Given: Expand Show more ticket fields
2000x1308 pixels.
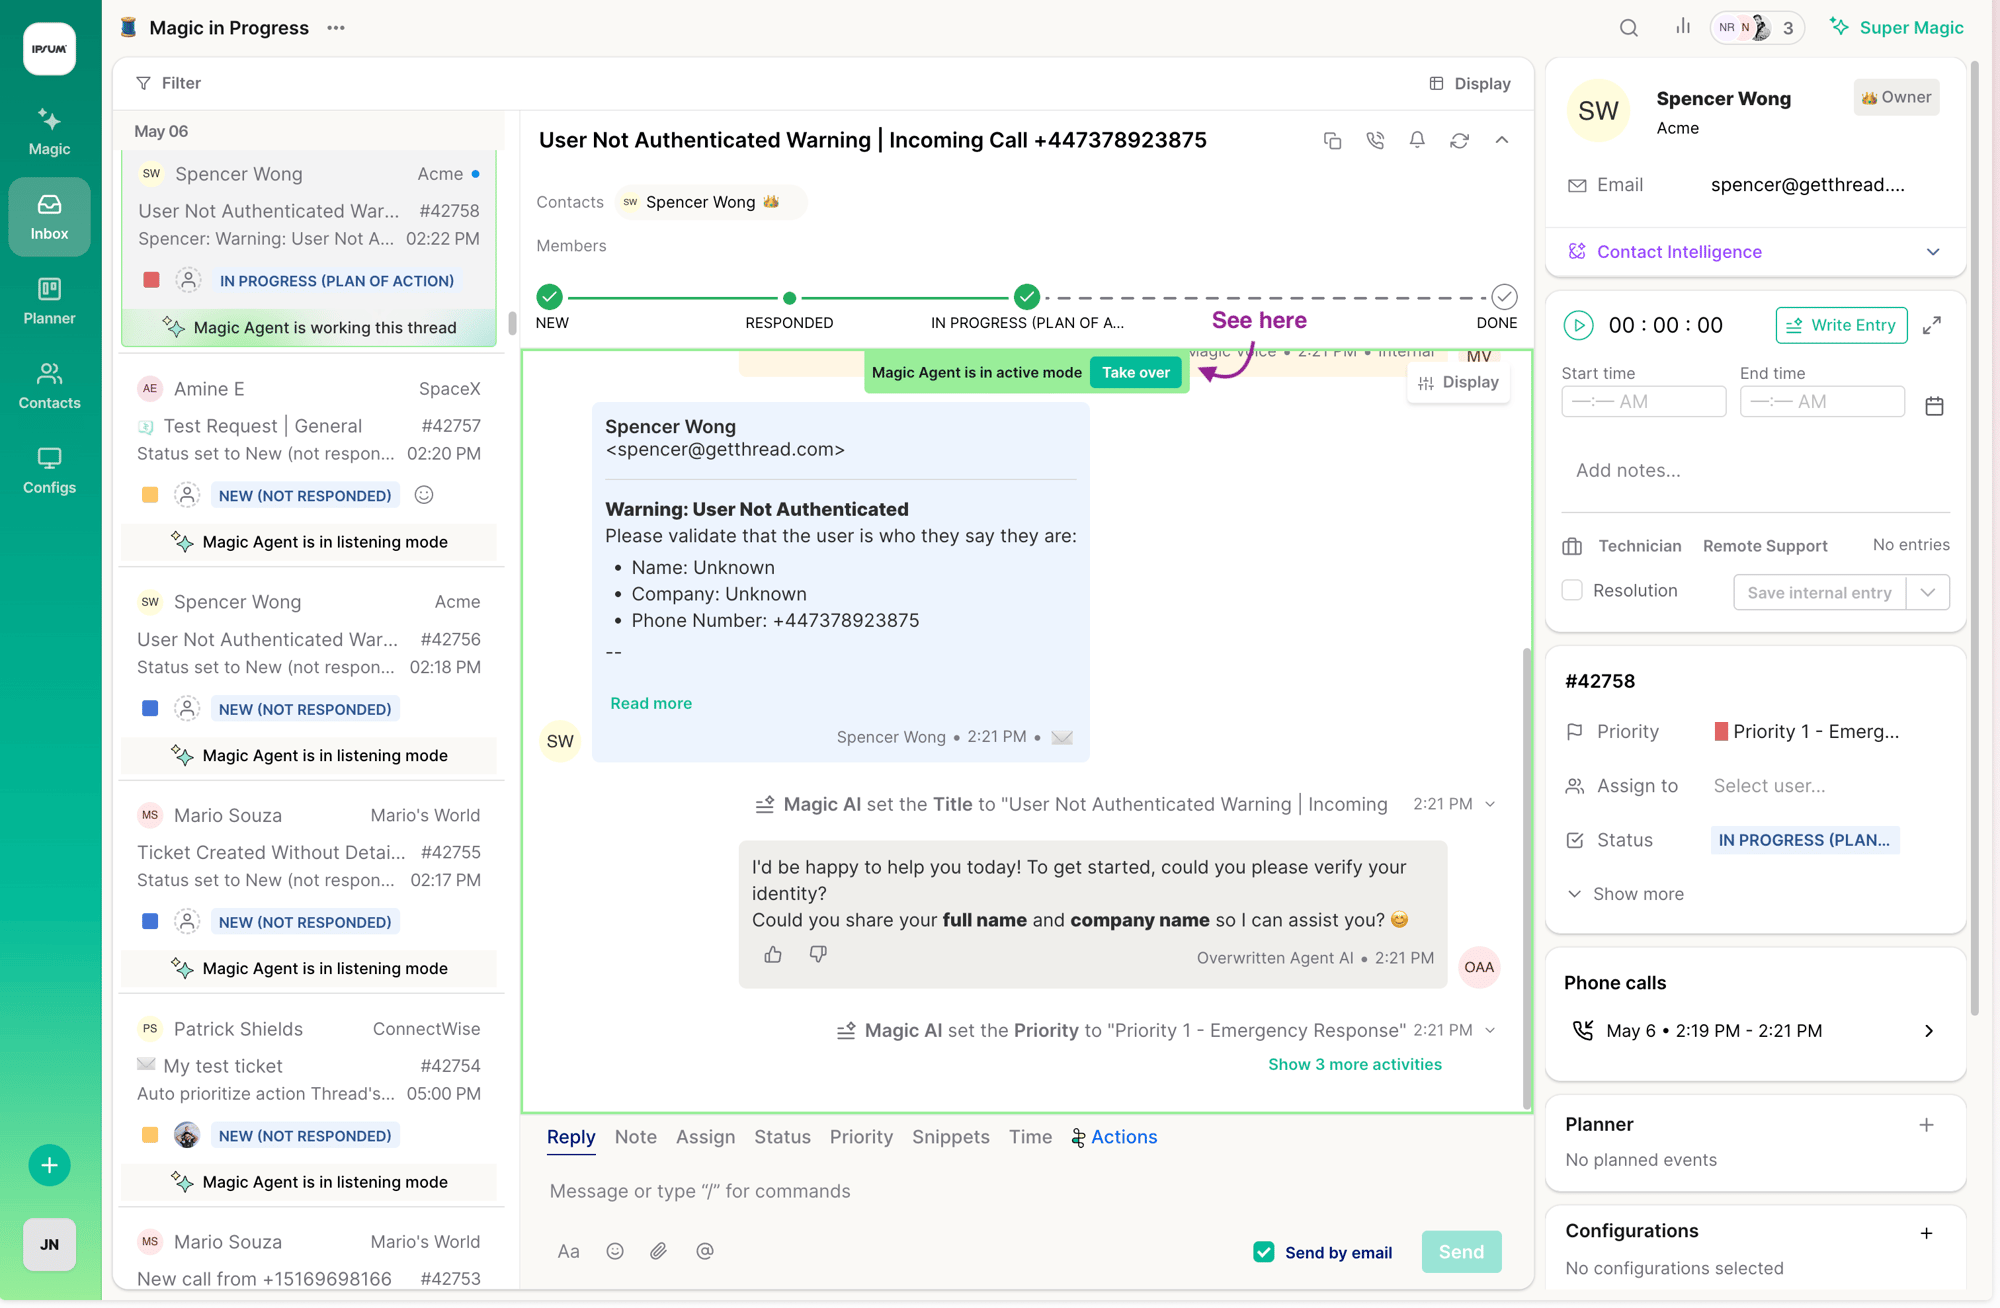Looking at the screenshot, I should (1625, 894).
